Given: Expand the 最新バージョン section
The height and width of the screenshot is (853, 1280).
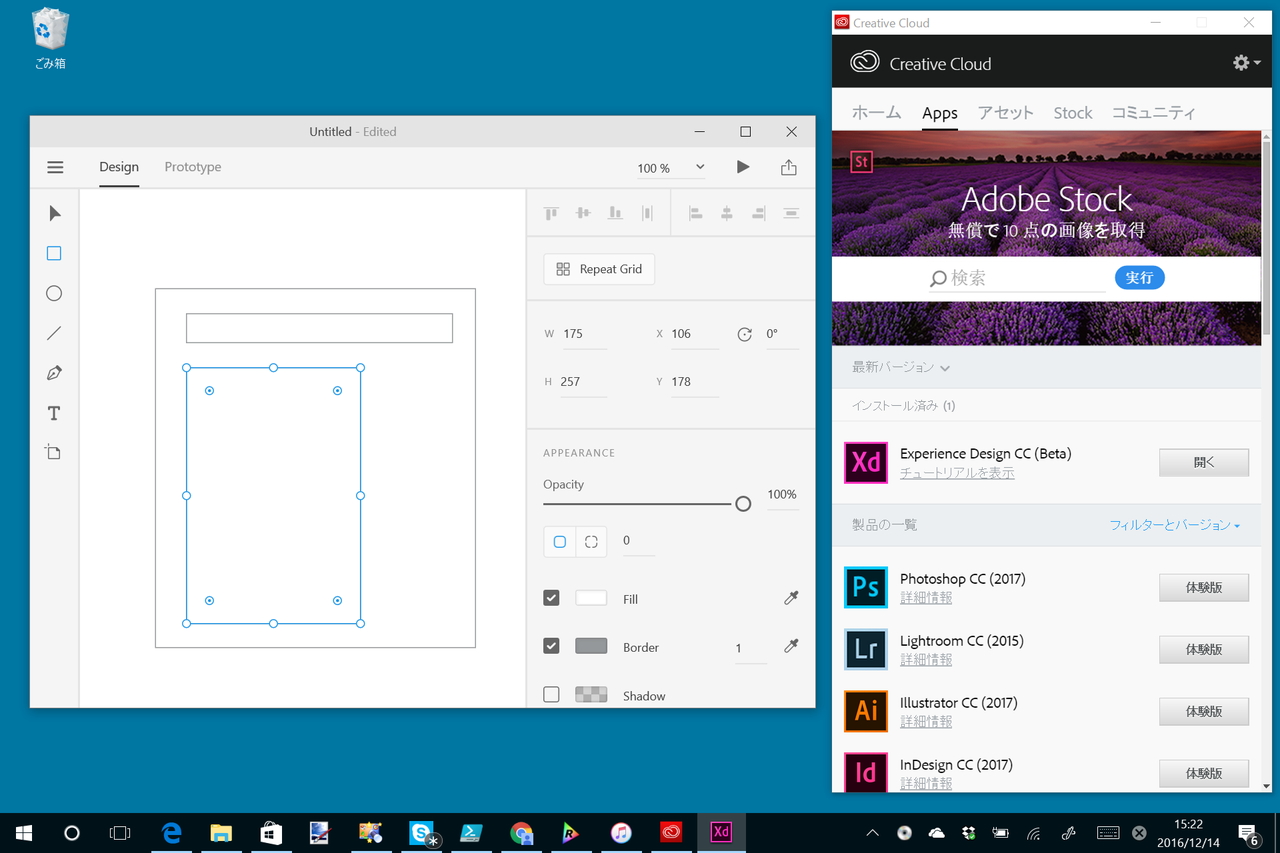Looking at the screenshot, I should (x=898, y=367).
